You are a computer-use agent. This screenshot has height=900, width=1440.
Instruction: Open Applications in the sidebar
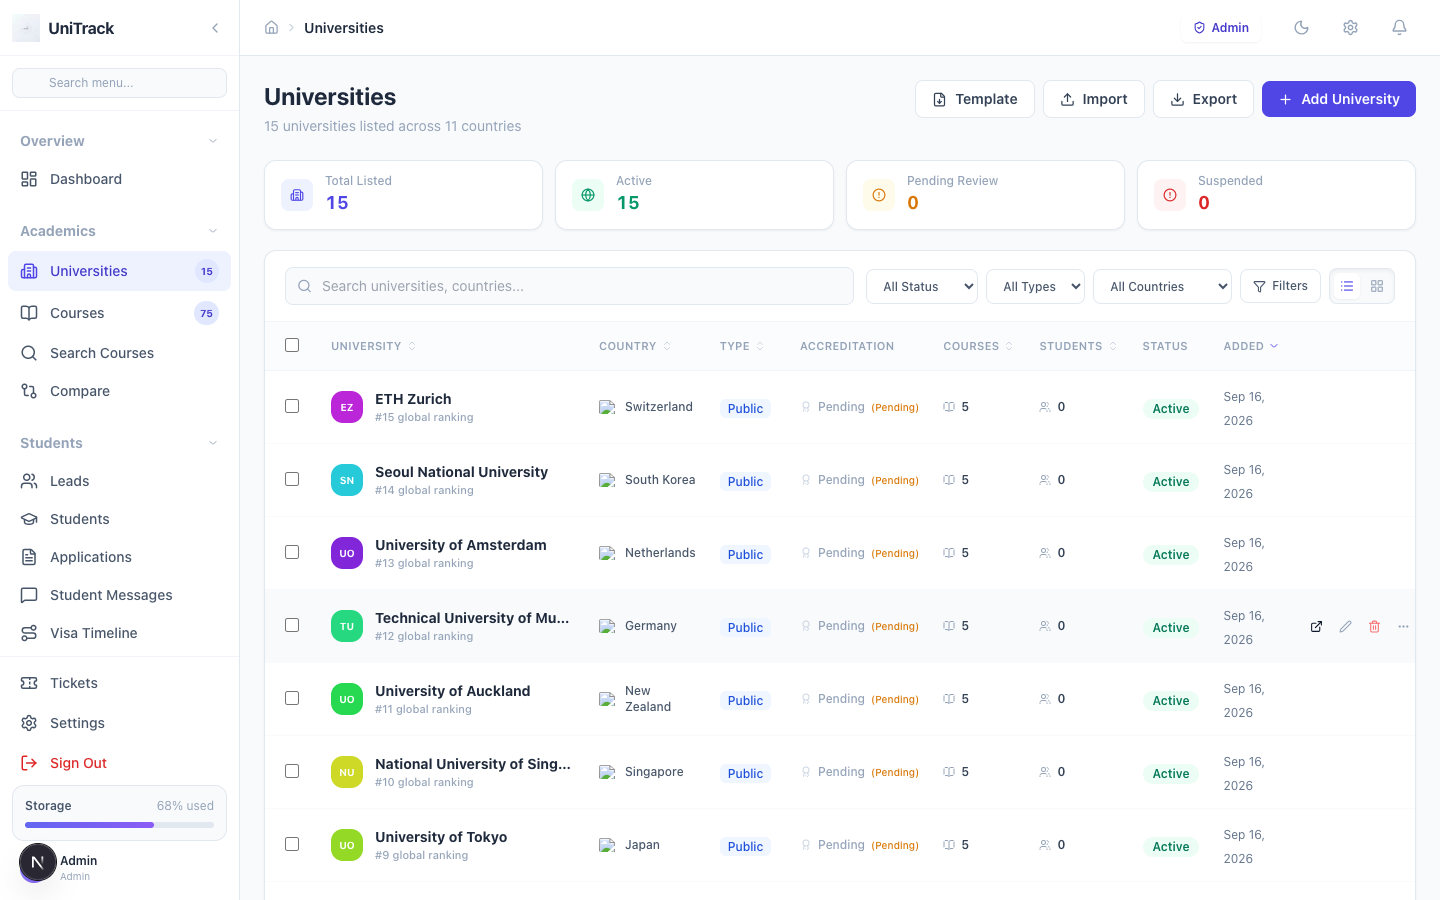(119, 557)
